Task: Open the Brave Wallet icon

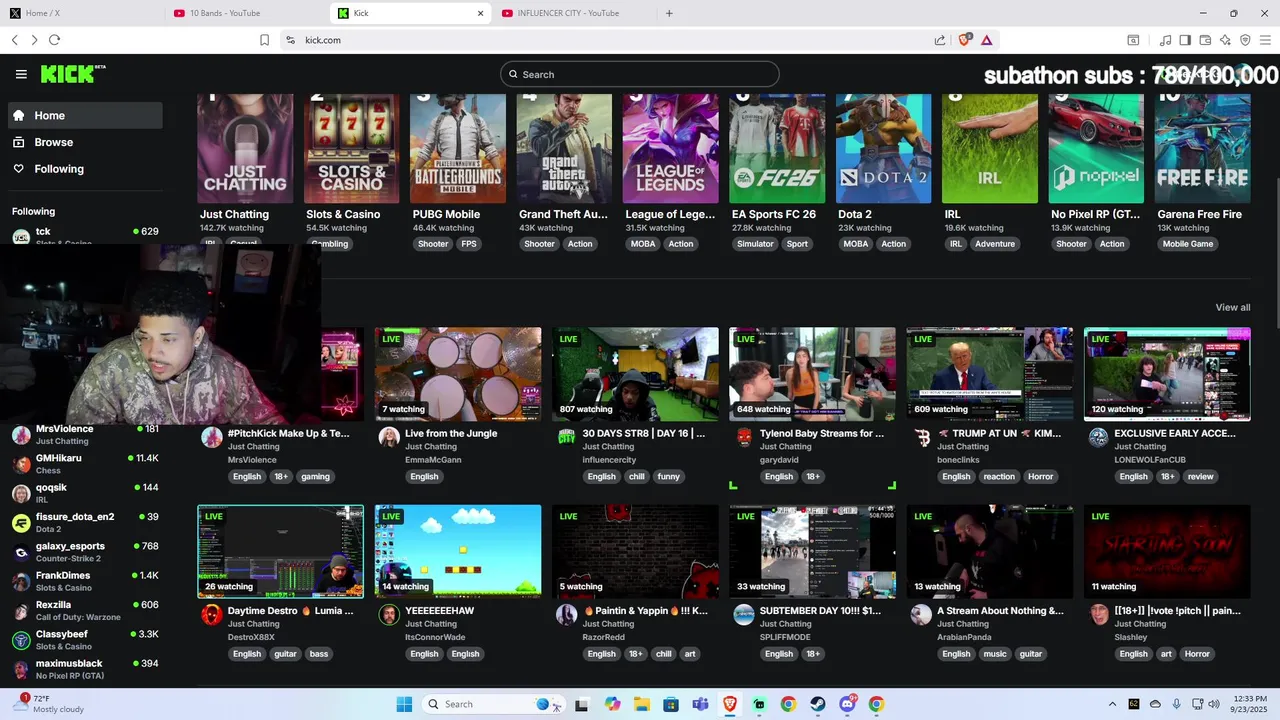Action: pos(1205,40)
